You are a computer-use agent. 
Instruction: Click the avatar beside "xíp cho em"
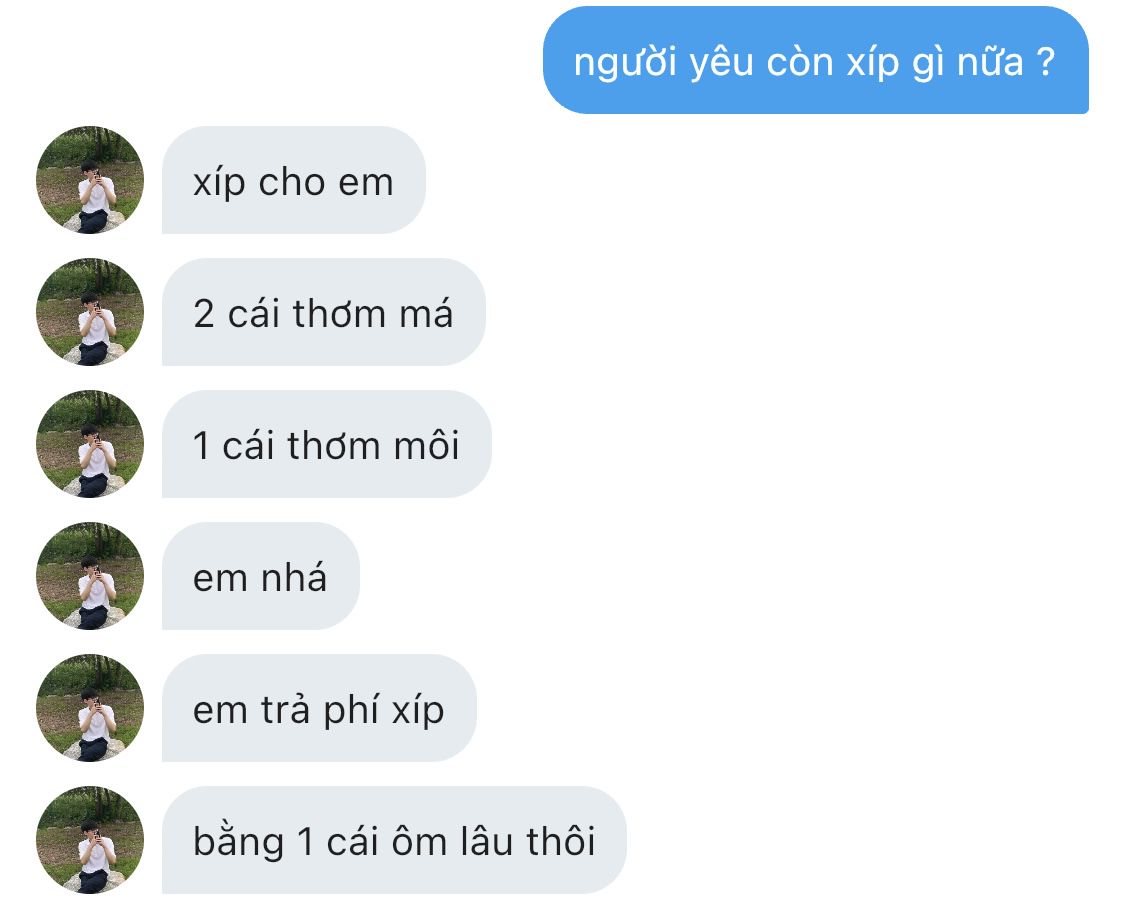pyautogui.click(x=90, y=180)
